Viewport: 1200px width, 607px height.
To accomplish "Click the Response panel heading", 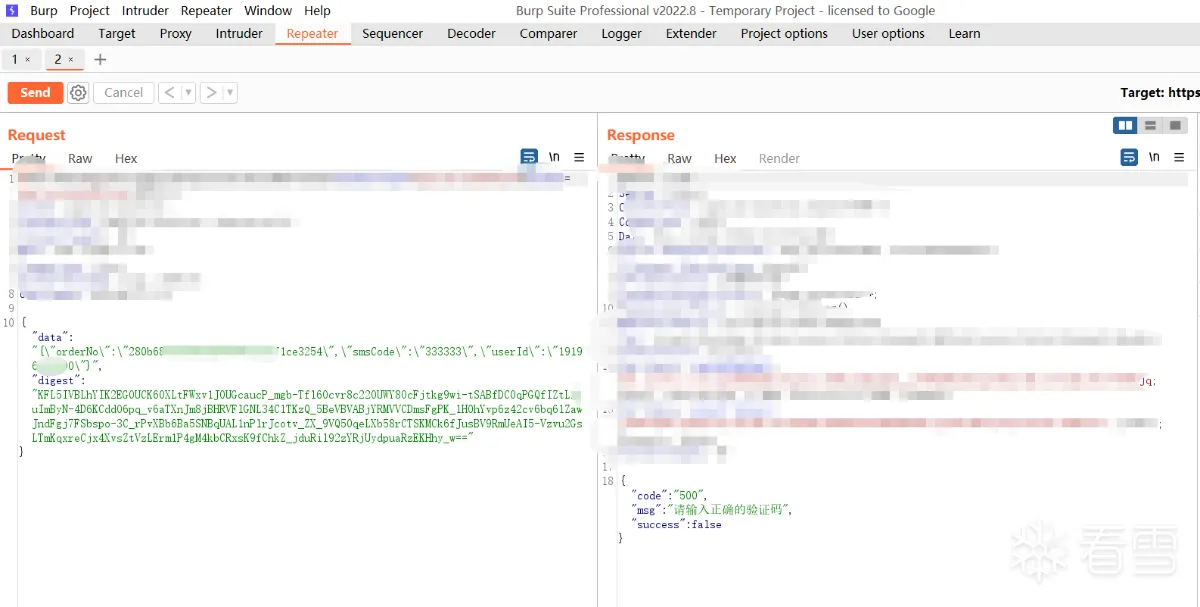I will click(641, 135).
